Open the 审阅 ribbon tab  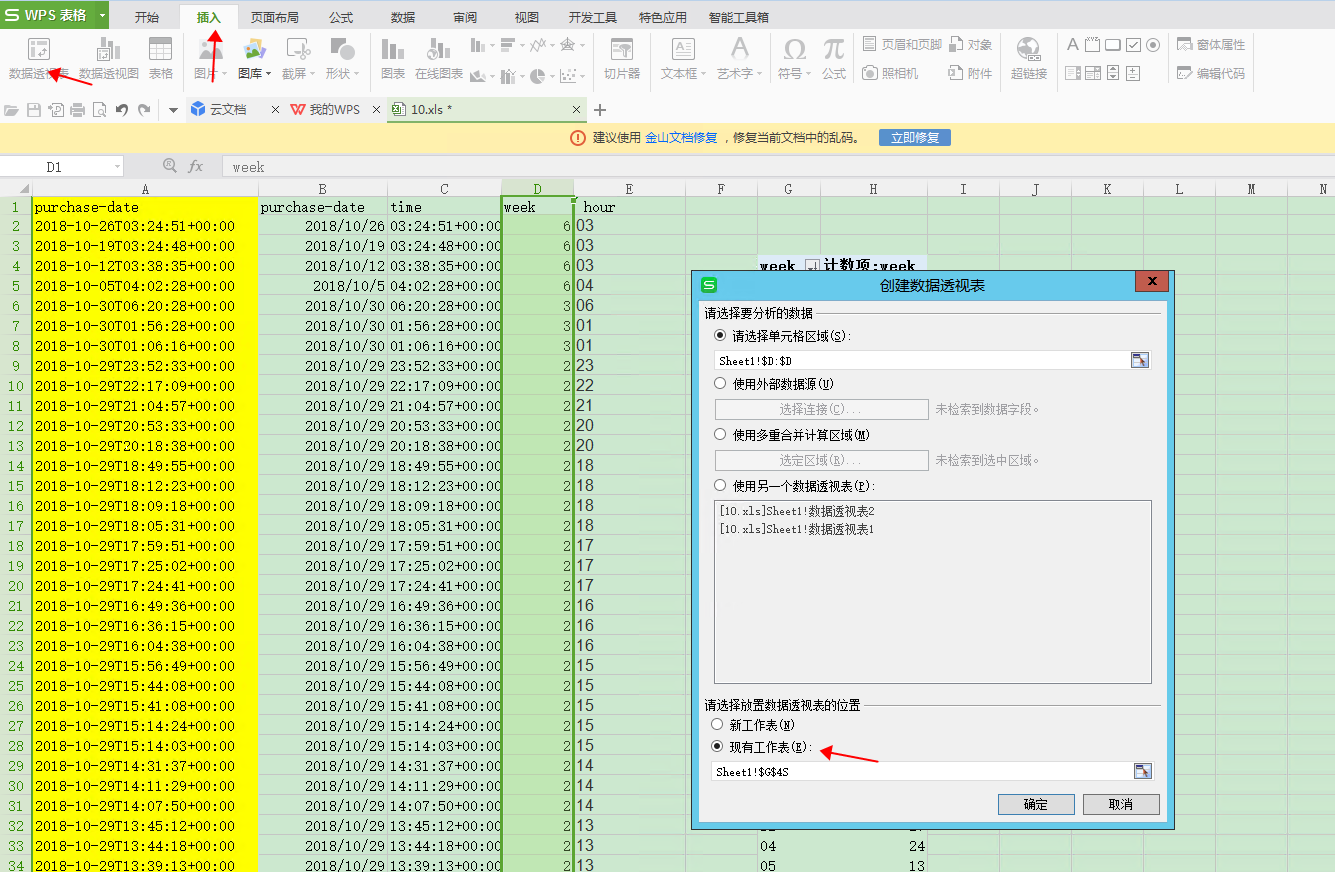[465, 17]
